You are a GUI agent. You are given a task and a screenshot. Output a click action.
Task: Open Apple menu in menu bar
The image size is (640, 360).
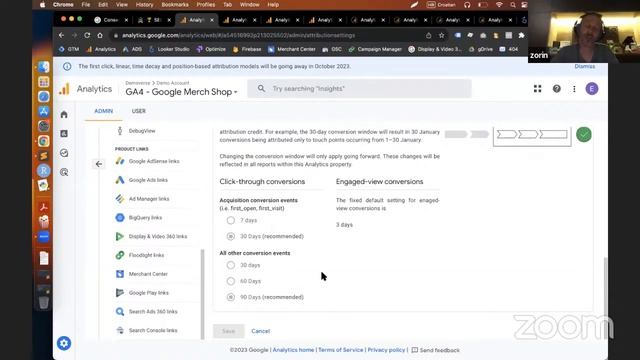[x=42, y=5]
